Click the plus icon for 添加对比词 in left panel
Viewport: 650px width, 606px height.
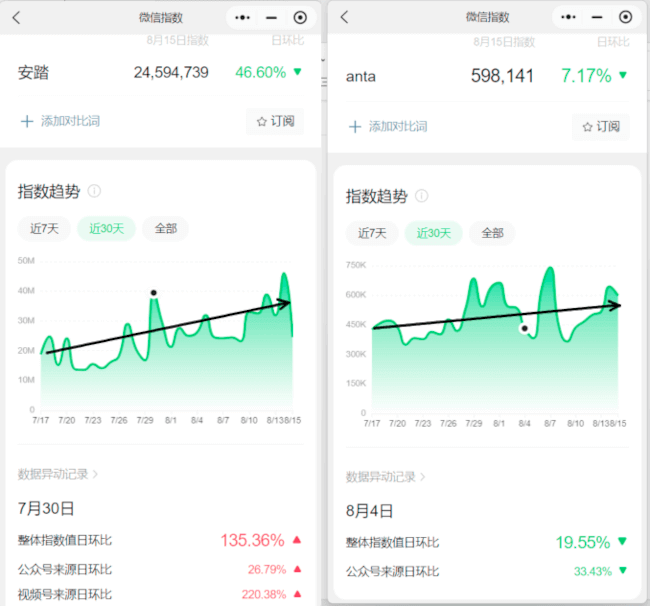(x=27, y=121)
